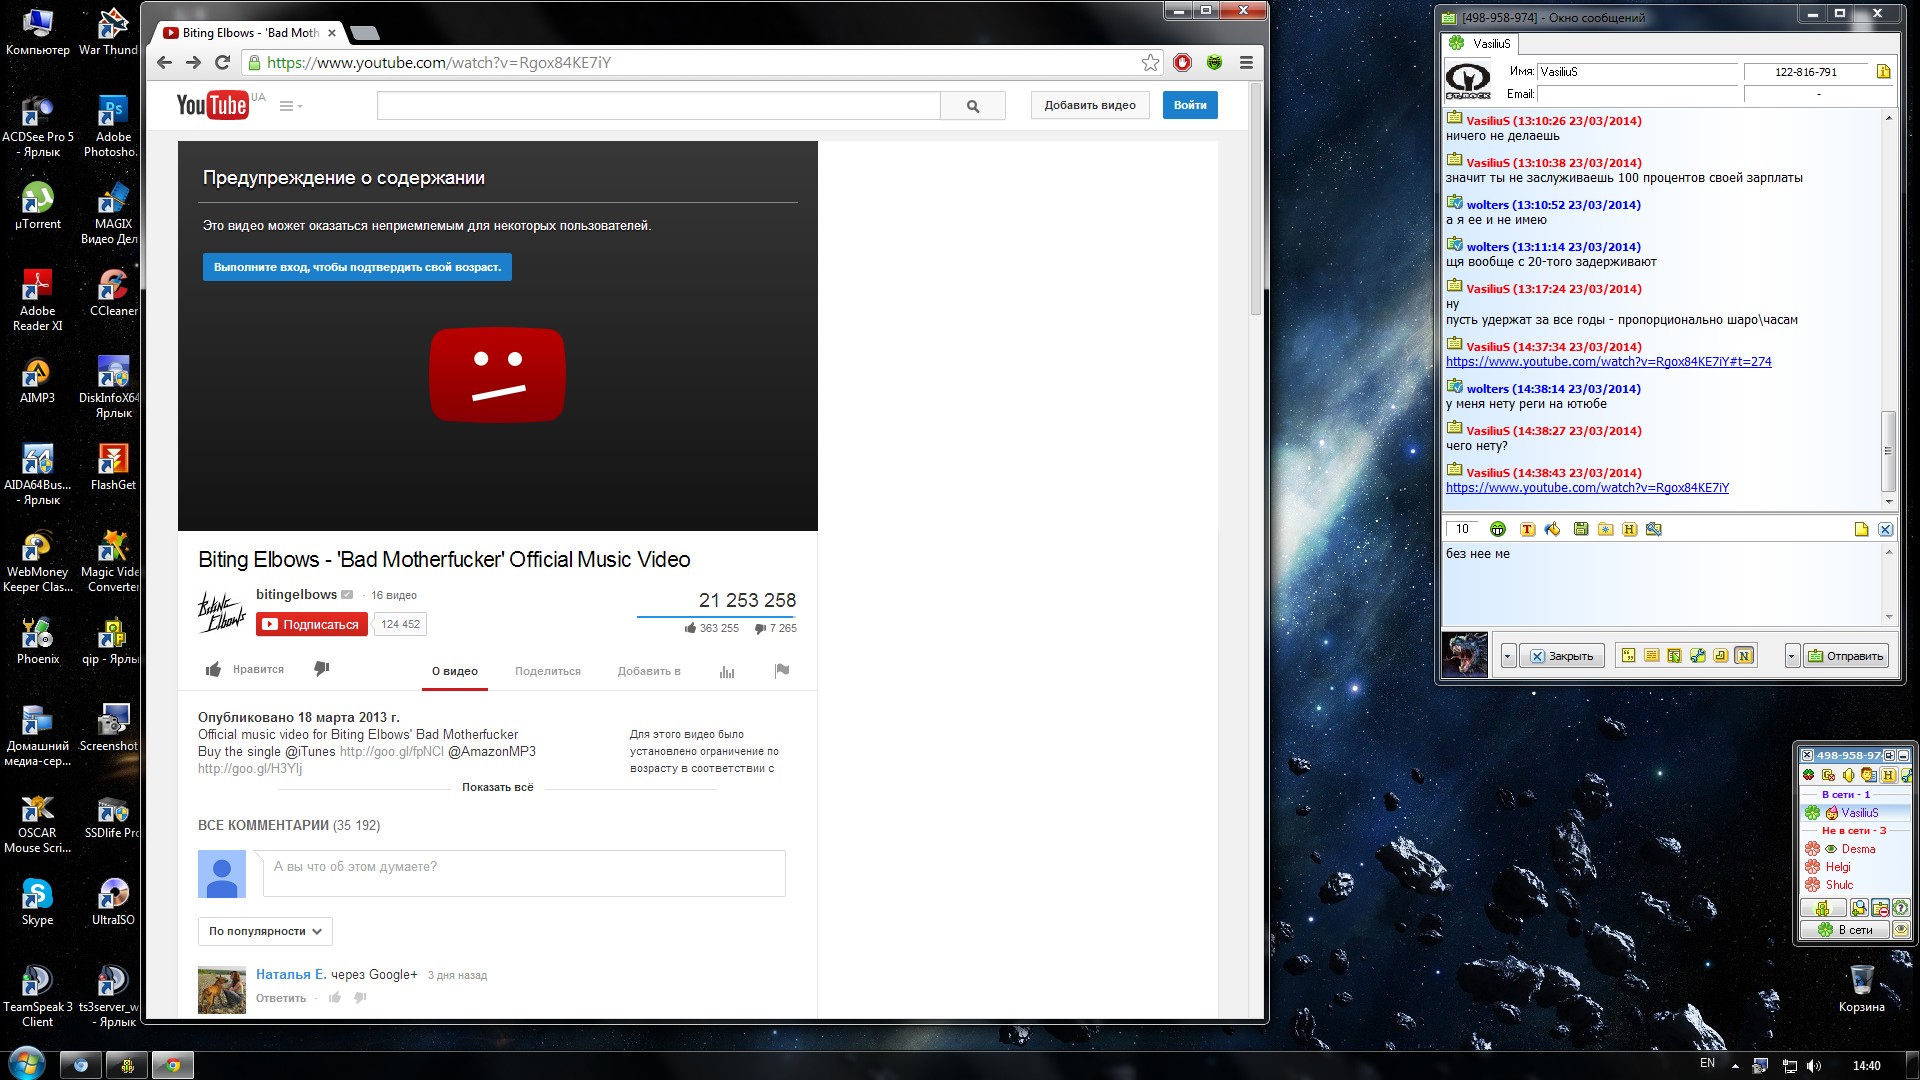Report video with flag icon
The image size is (1920, 1080).
tap(782, 671)
